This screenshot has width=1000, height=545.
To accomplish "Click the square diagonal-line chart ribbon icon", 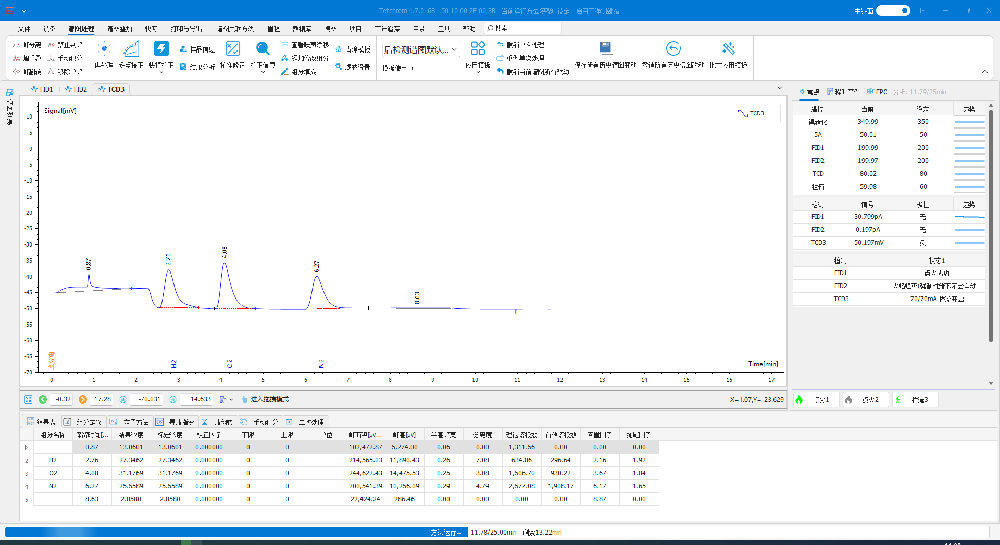I will tap(233, 49).
